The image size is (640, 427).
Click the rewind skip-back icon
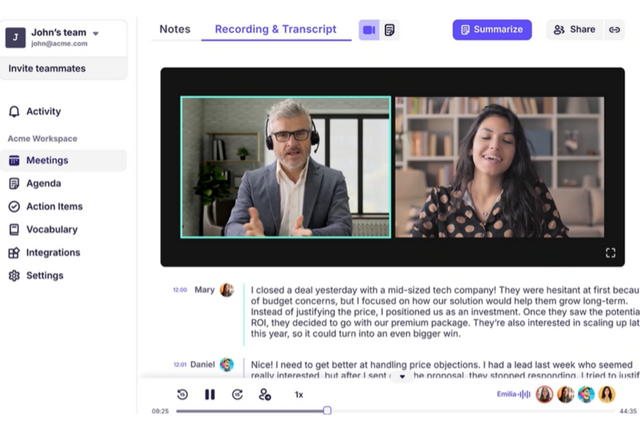(182, 394)
